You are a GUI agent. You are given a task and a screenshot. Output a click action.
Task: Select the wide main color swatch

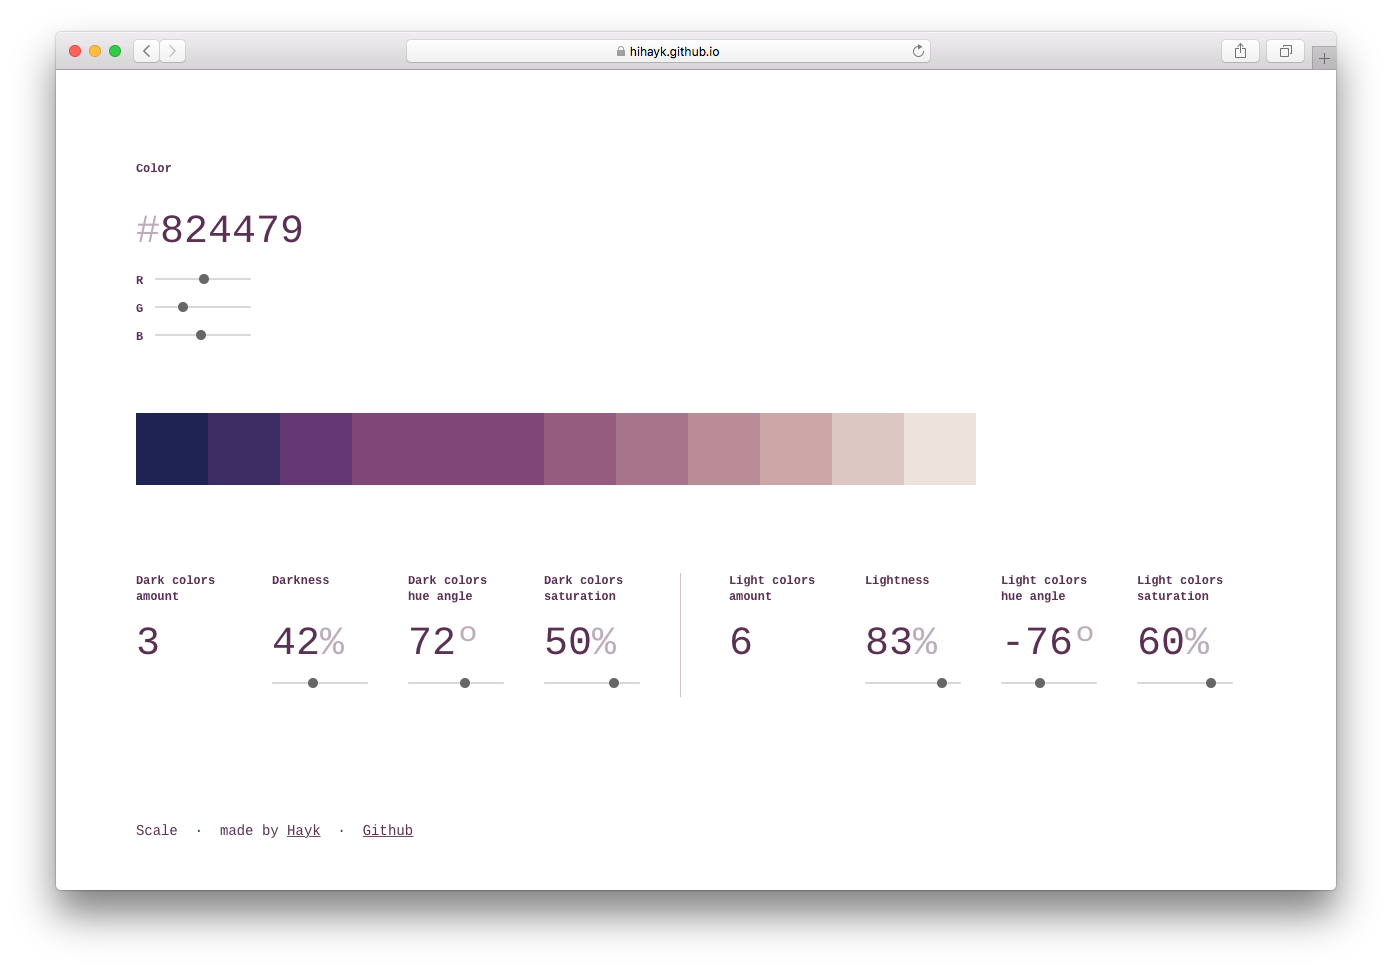click(448, 449)
